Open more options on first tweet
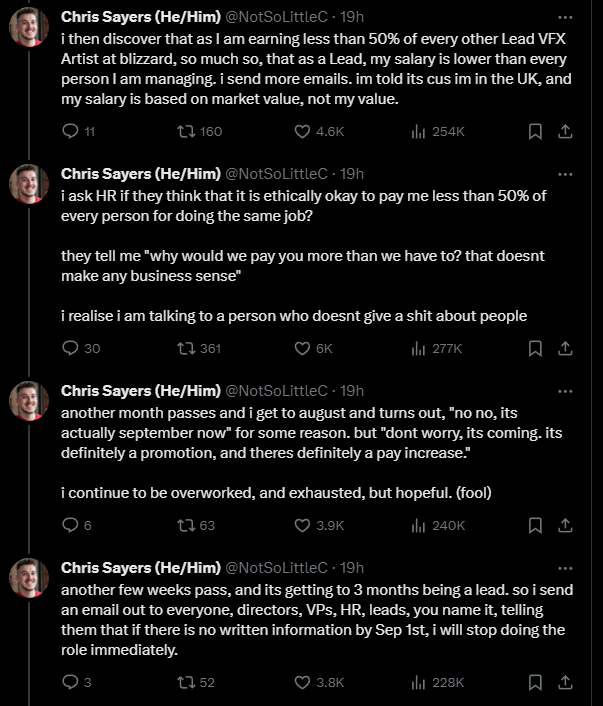 565,18
